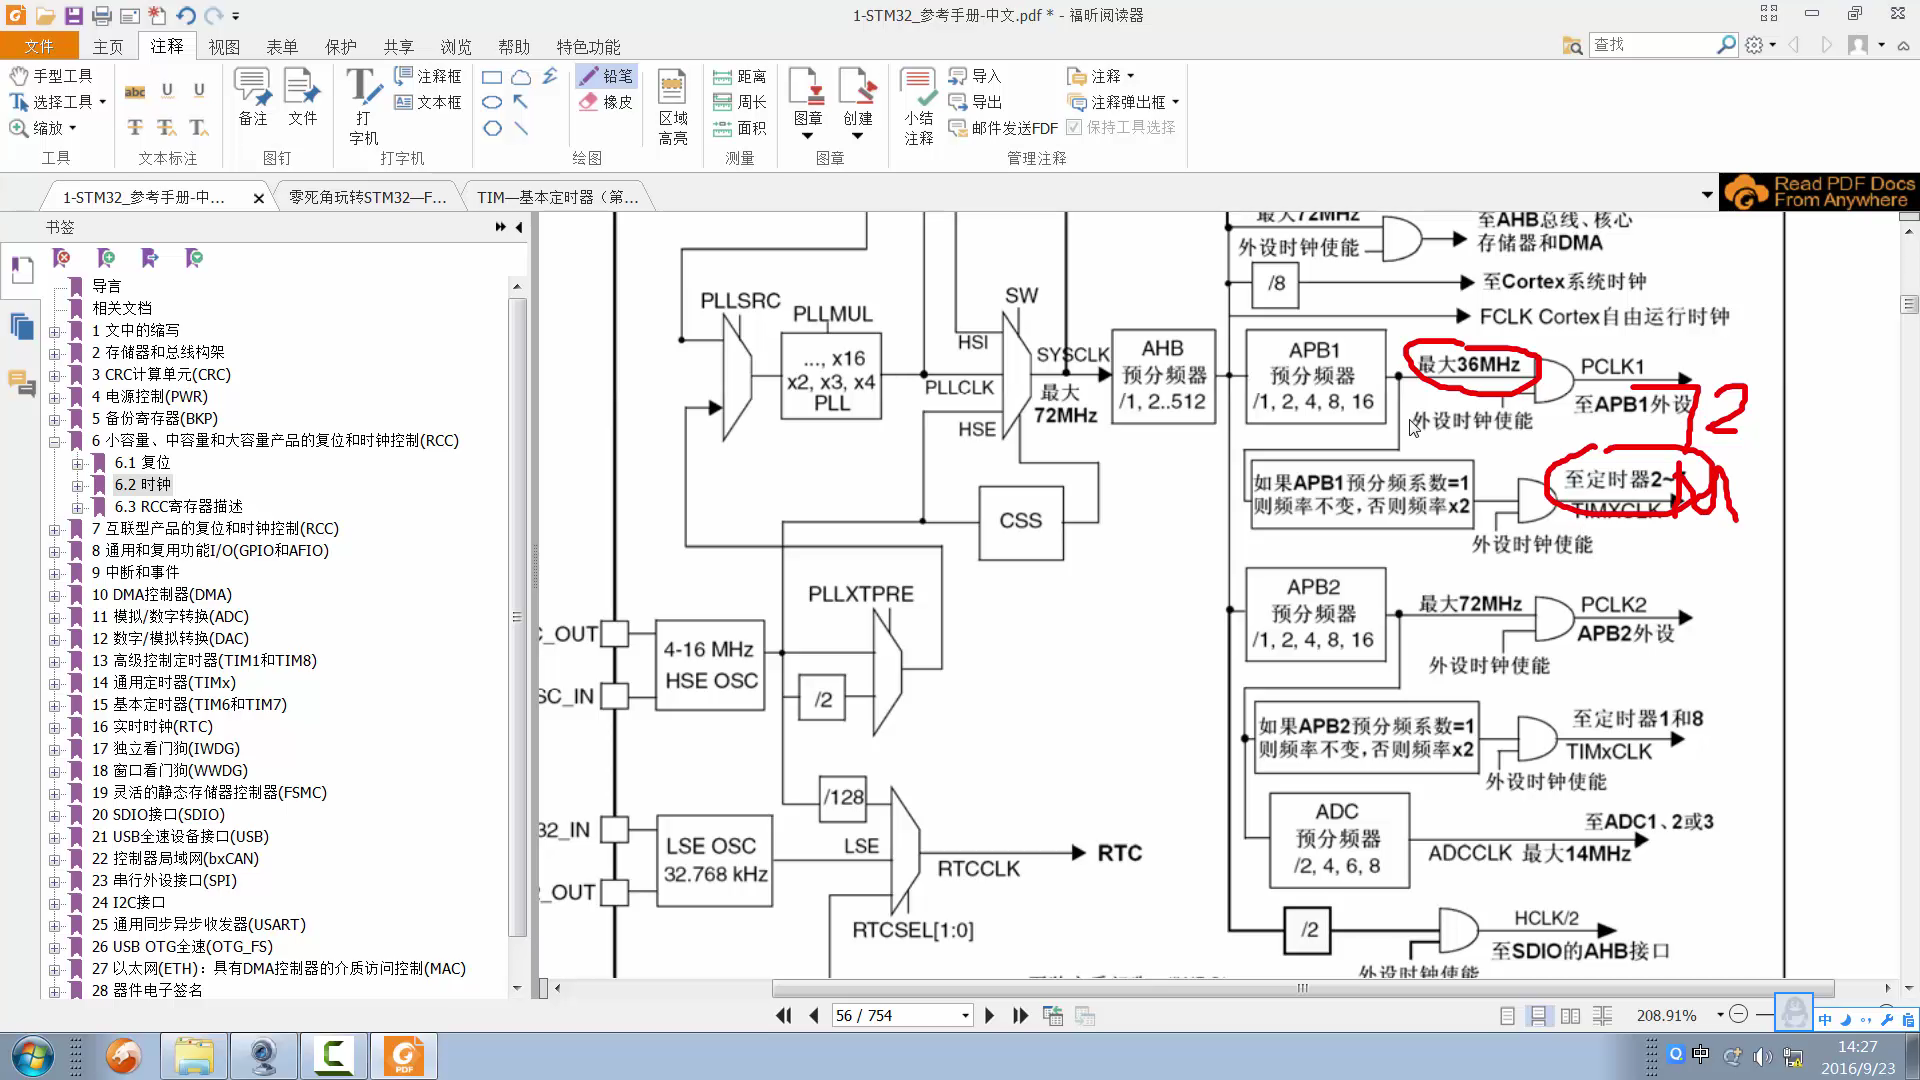Image resolution: width=1920 pixels, height=1080 pixels.
Task: Go to next page
Action: 989,1016
